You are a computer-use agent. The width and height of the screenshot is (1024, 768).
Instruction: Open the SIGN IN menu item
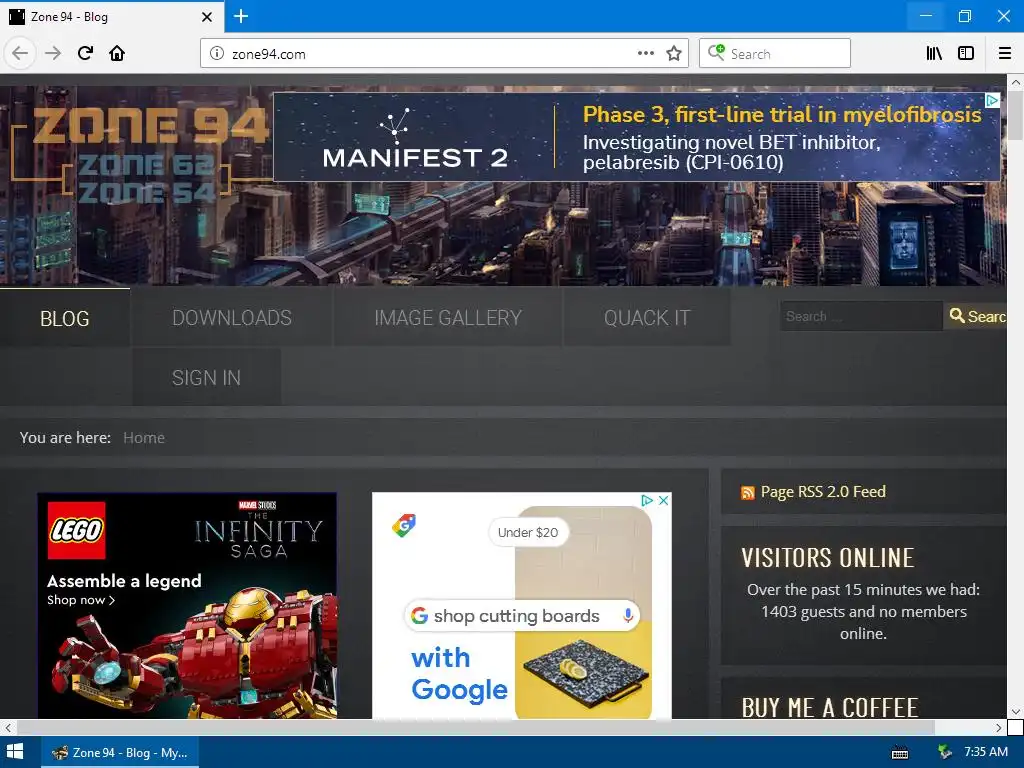206,377
